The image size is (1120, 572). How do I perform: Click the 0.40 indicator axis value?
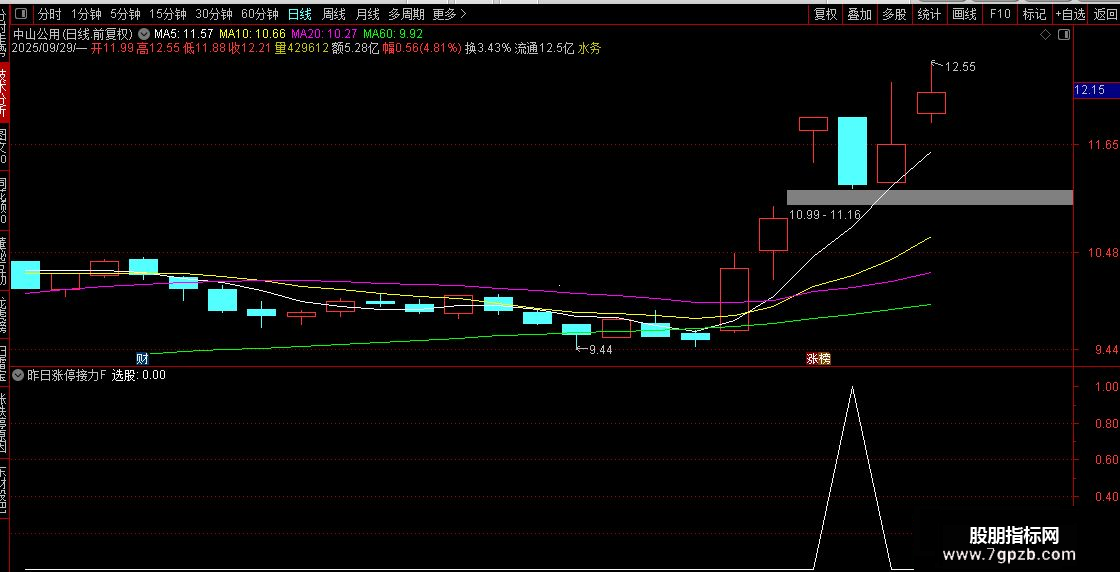(1106, 496)
